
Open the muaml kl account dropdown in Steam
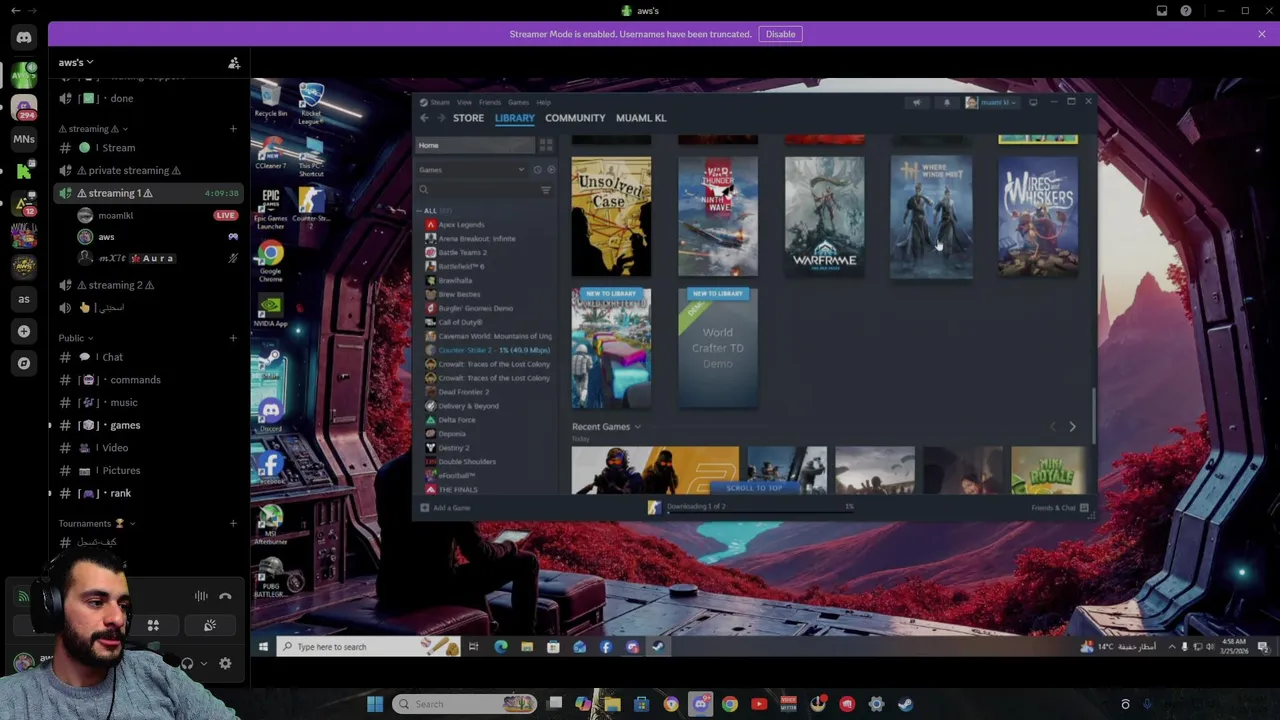(x=991, y=102)
